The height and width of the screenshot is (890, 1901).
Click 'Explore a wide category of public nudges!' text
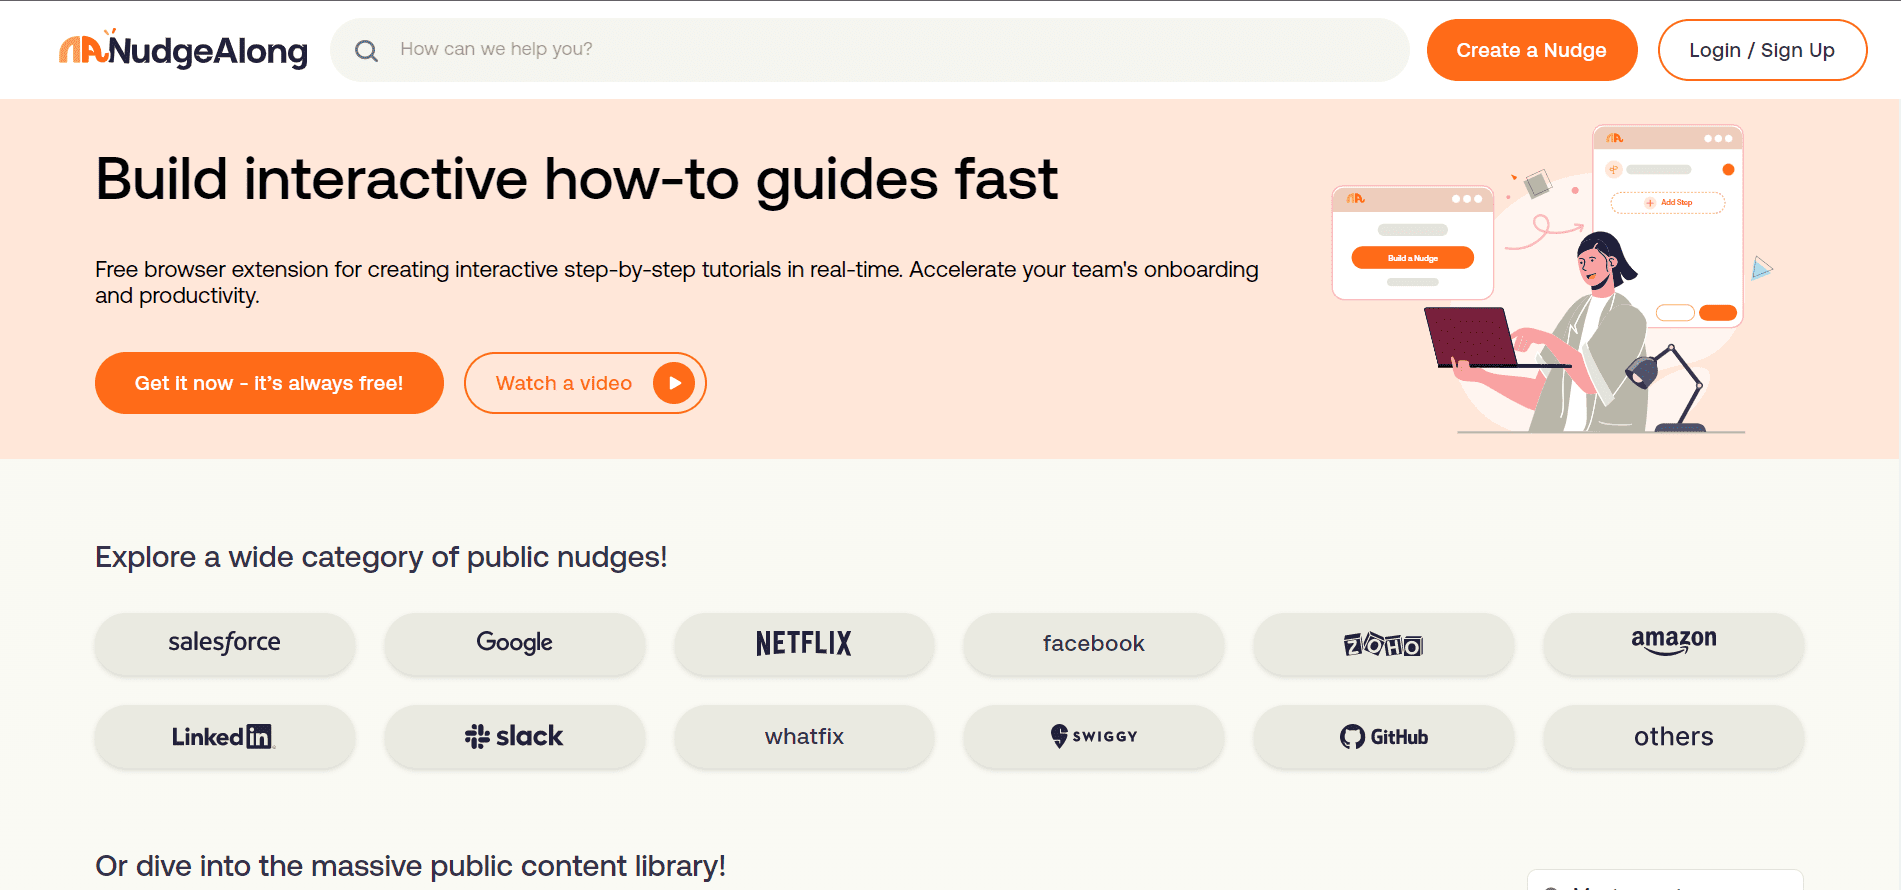coord(381,557)
